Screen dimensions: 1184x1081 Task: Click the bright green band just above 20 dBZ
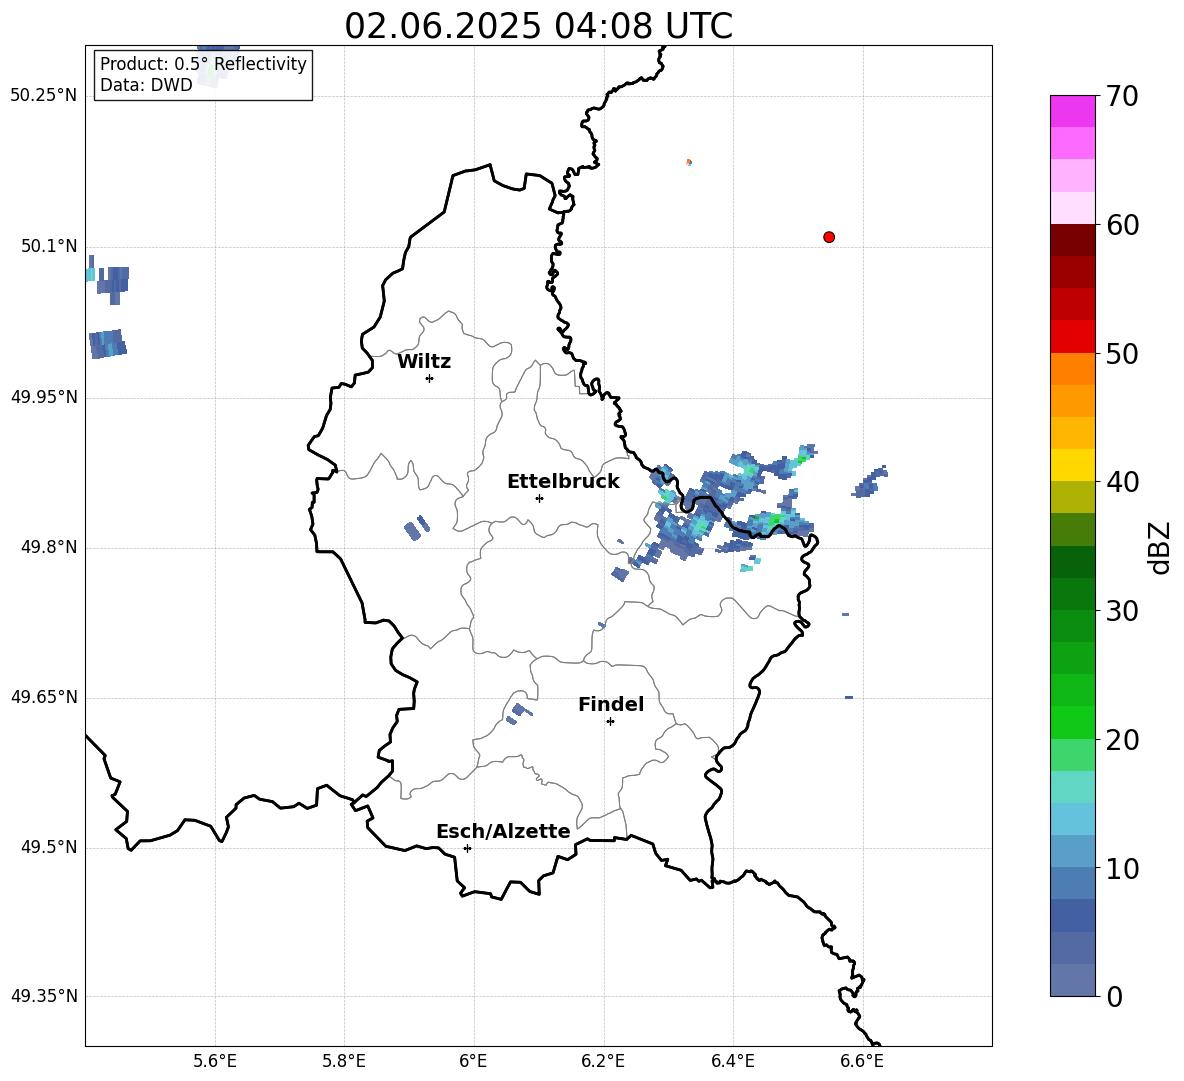tap(1072, 723)
